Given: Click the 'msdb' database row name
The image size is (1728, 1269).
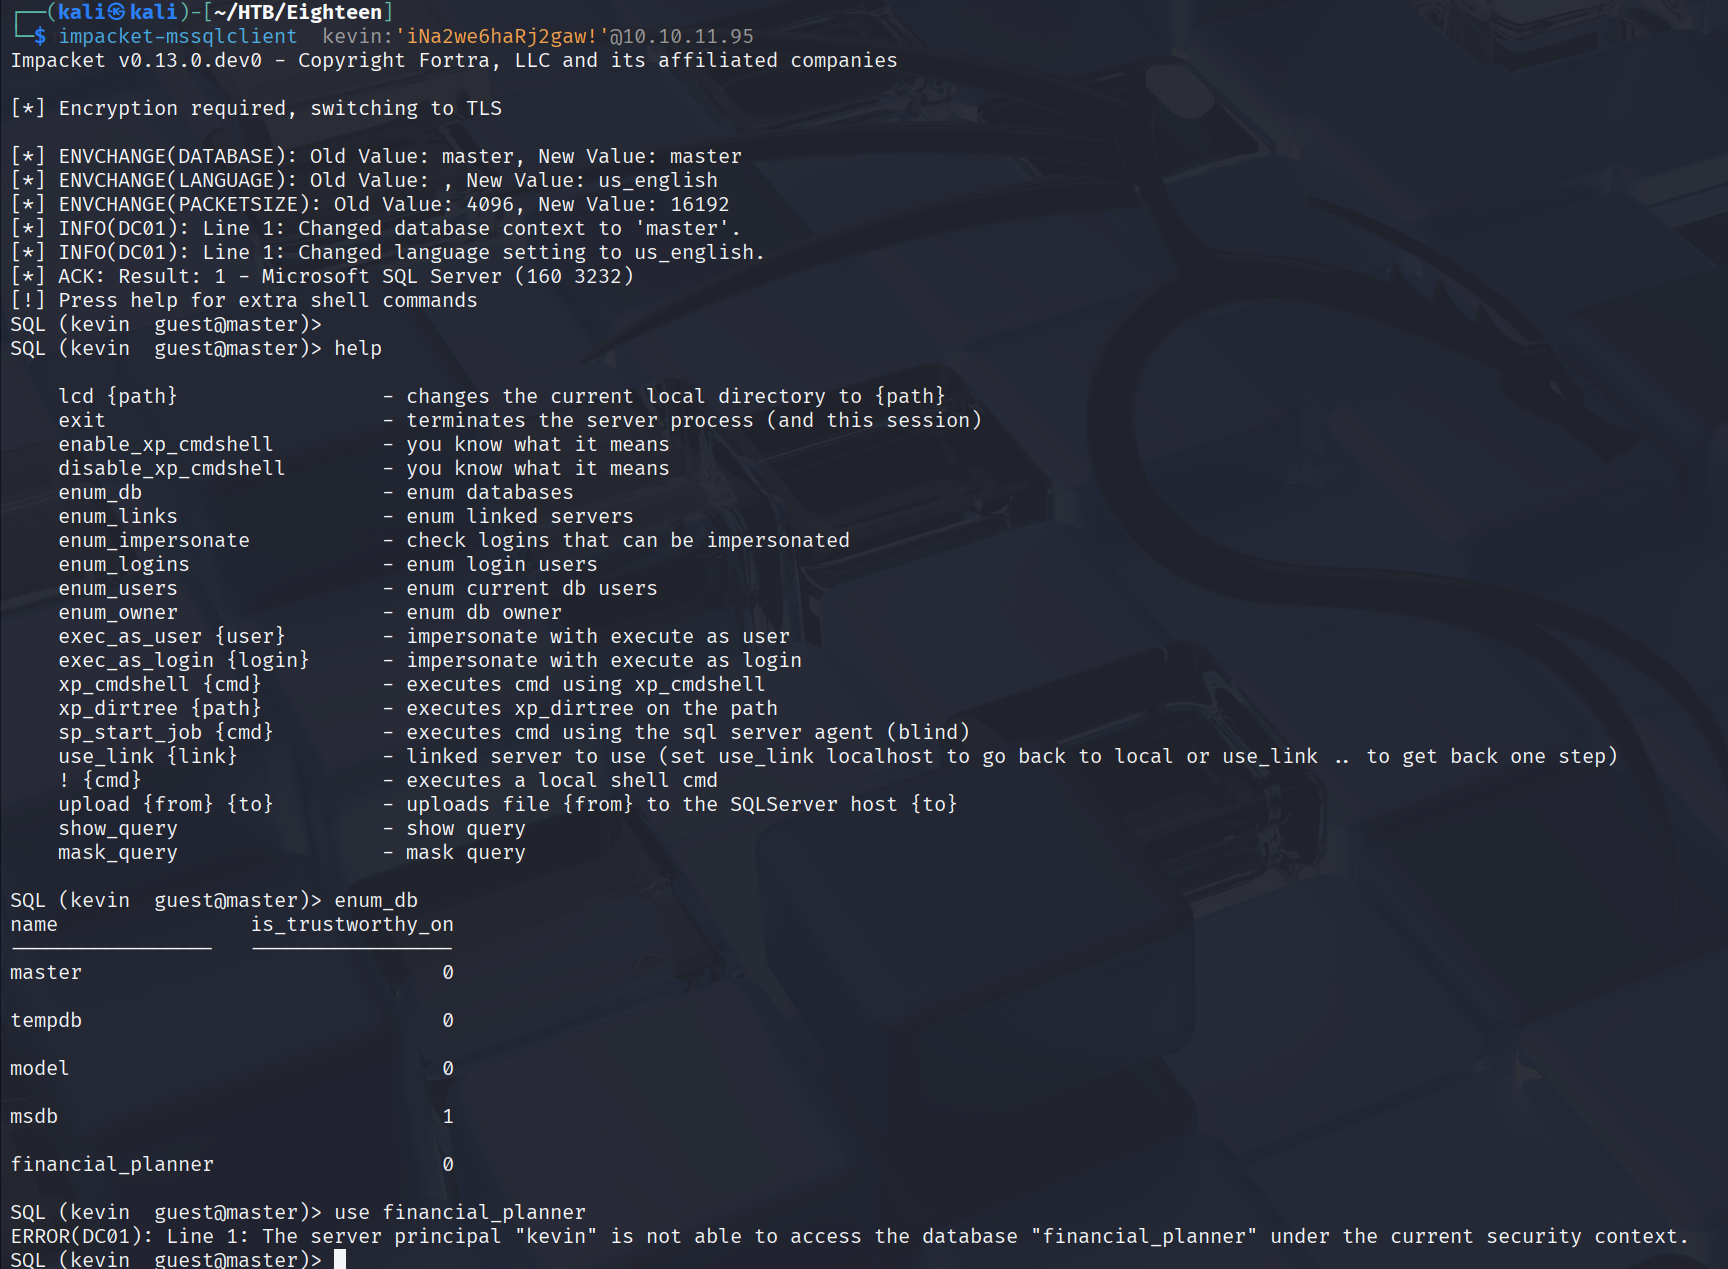Looking at the screenshot, I should tap(34, 1116).
